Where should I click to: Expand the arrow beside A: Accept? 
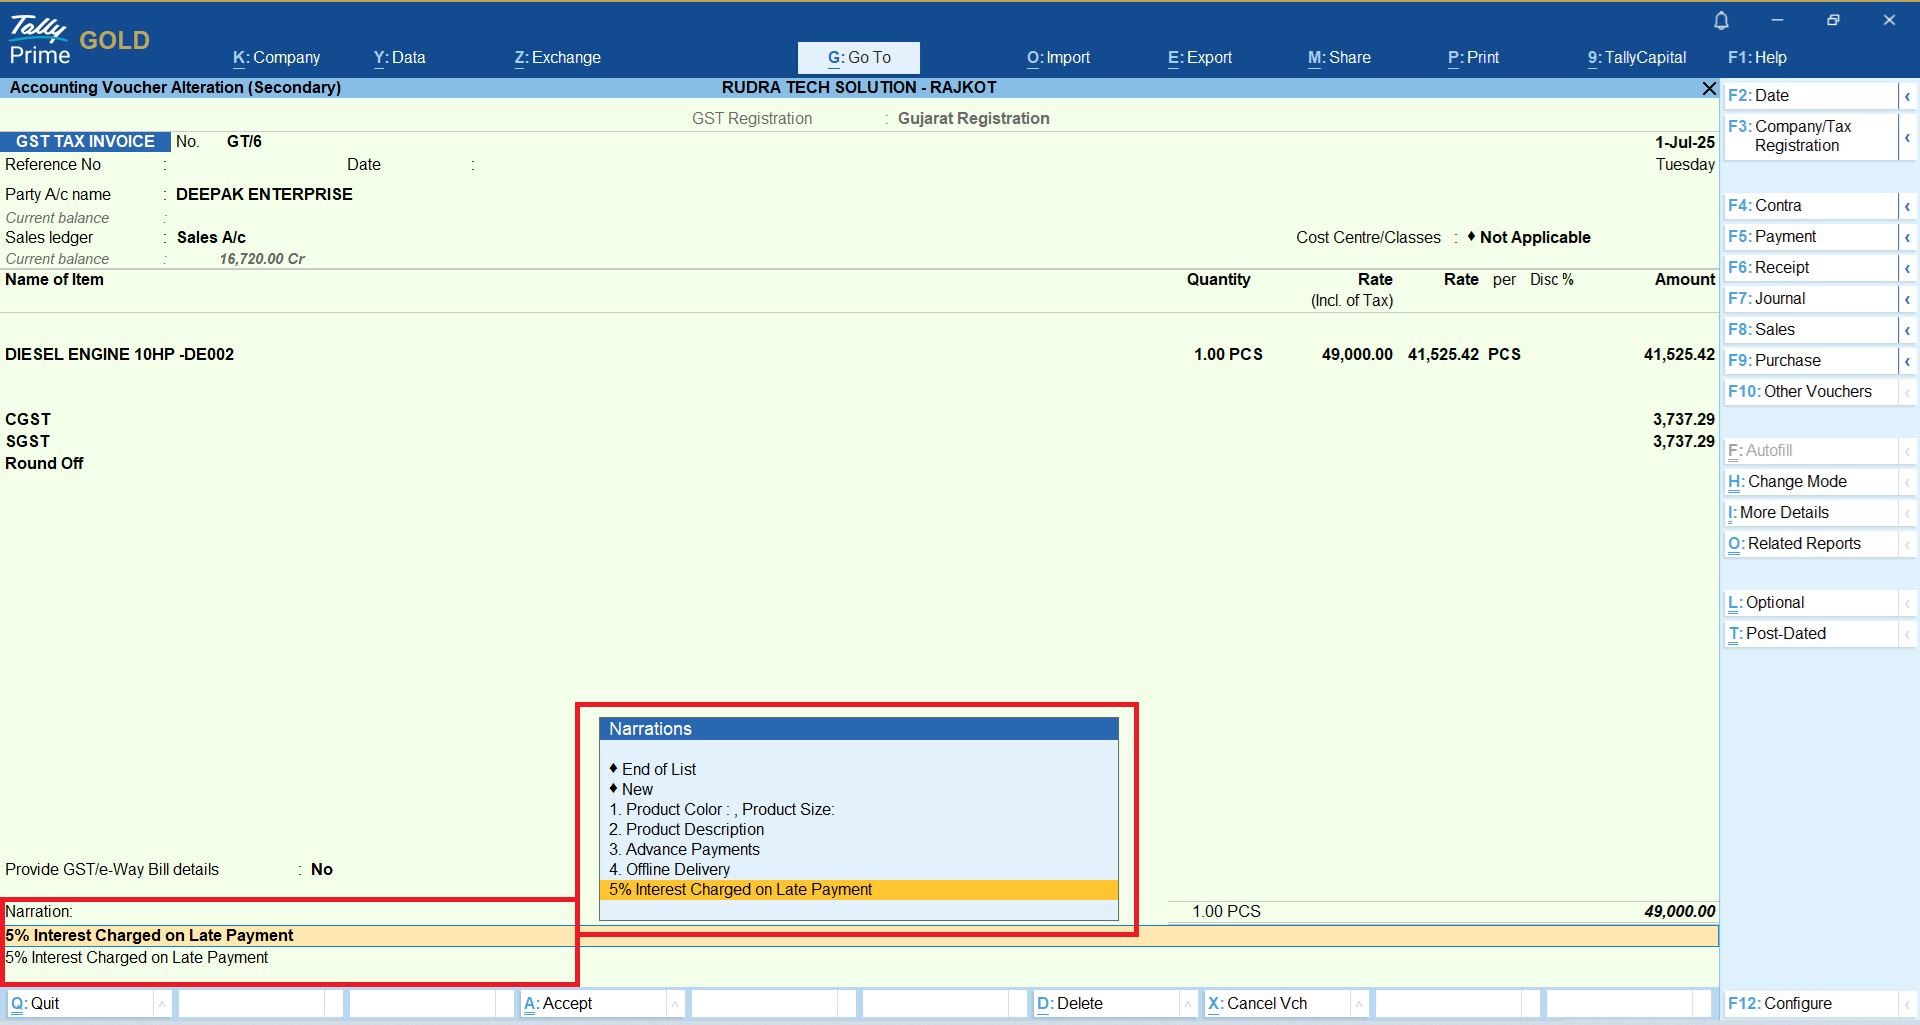coord(675,1004)
